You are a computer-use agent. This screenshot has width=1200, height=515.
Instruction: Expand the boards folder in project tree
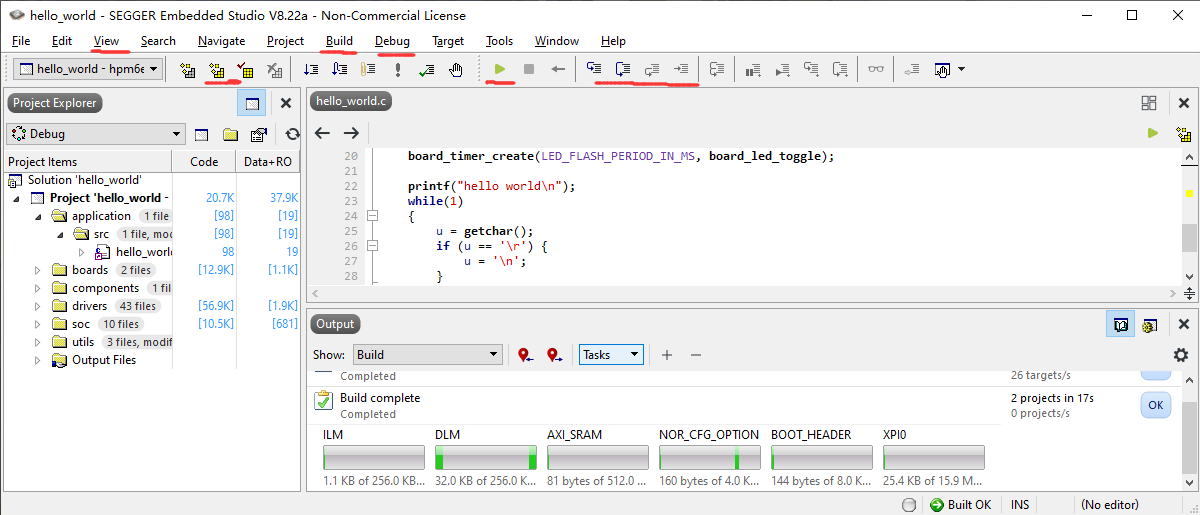[x=39, y=270]
